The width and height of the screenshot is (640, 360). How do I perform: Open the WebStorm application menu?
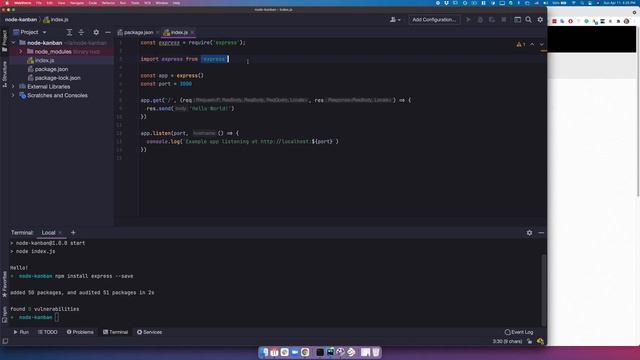pos(23,3)
